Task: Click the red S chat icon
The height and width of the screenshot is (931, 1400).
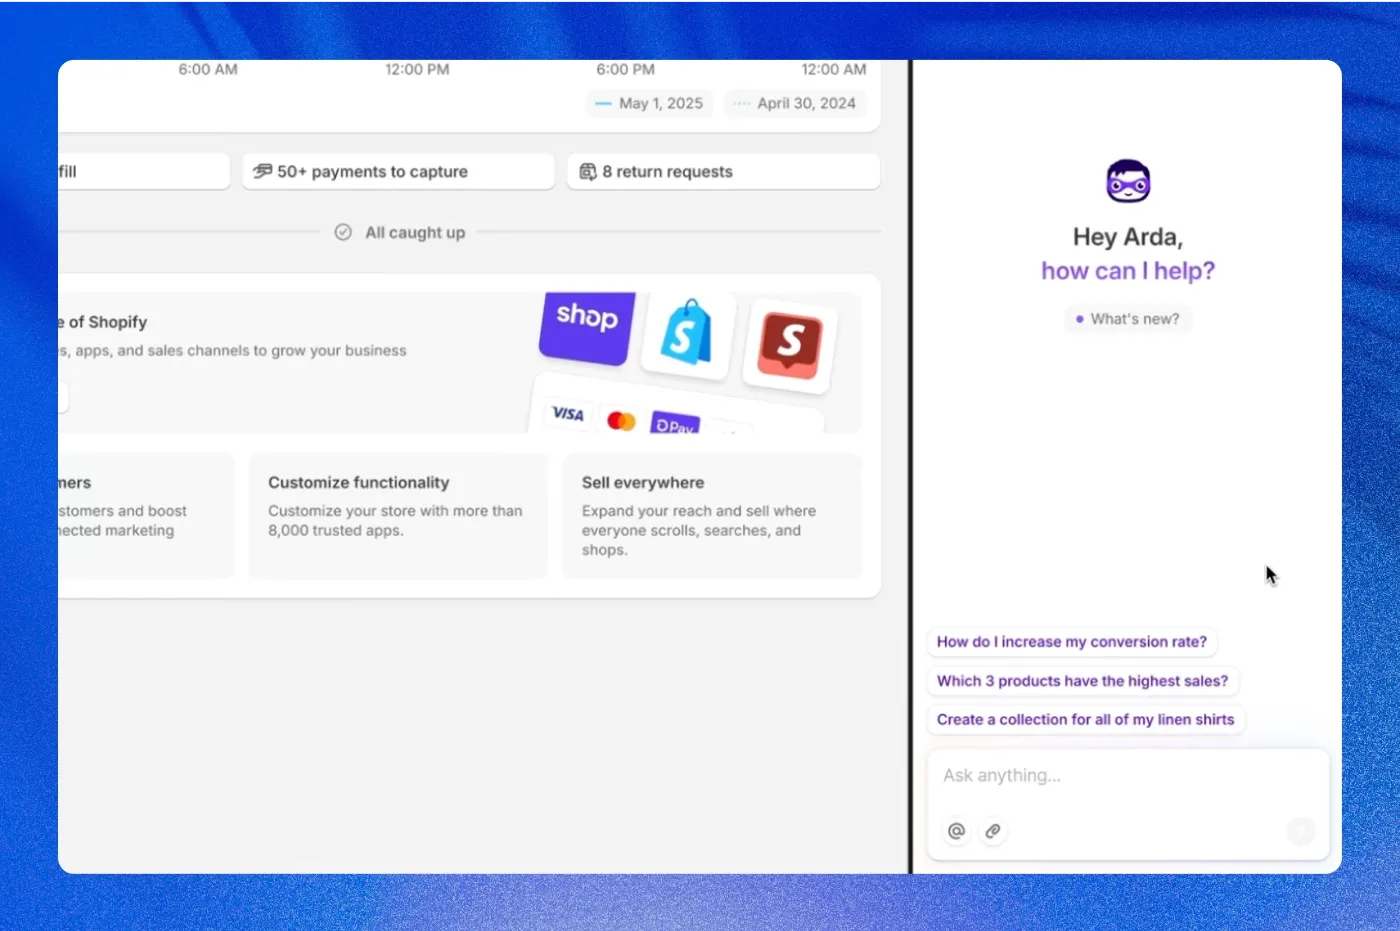Action: tap(790, 344)
